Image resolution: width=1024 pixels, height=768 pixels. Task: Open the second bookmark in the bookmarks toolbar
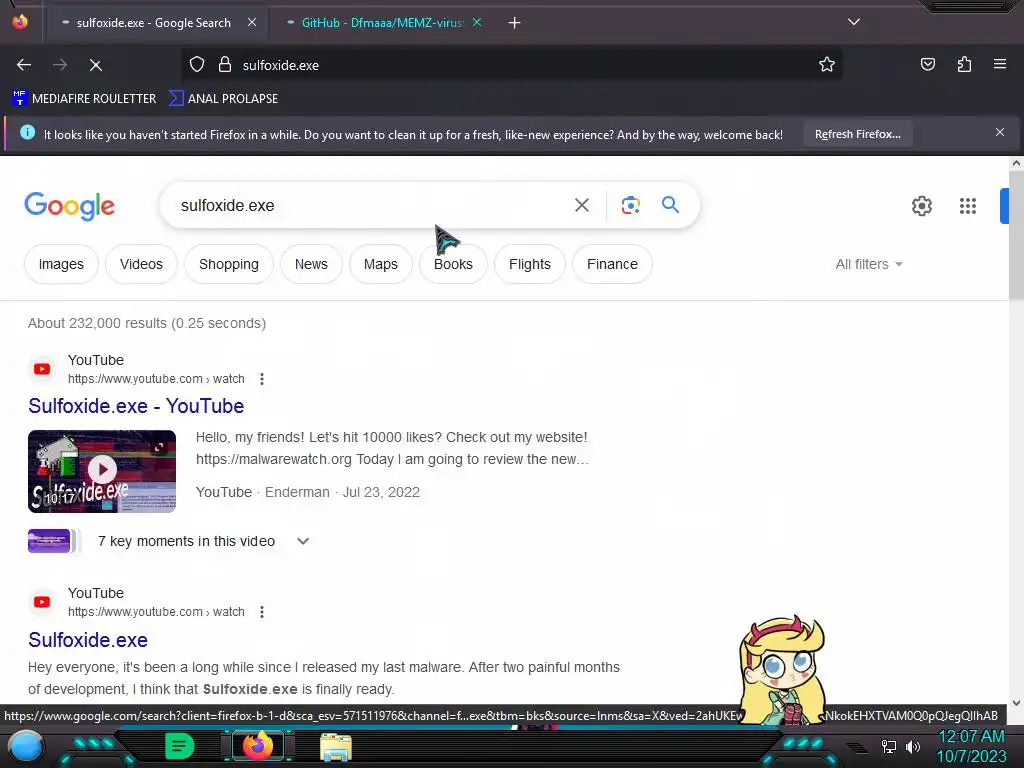coord(223,99)
